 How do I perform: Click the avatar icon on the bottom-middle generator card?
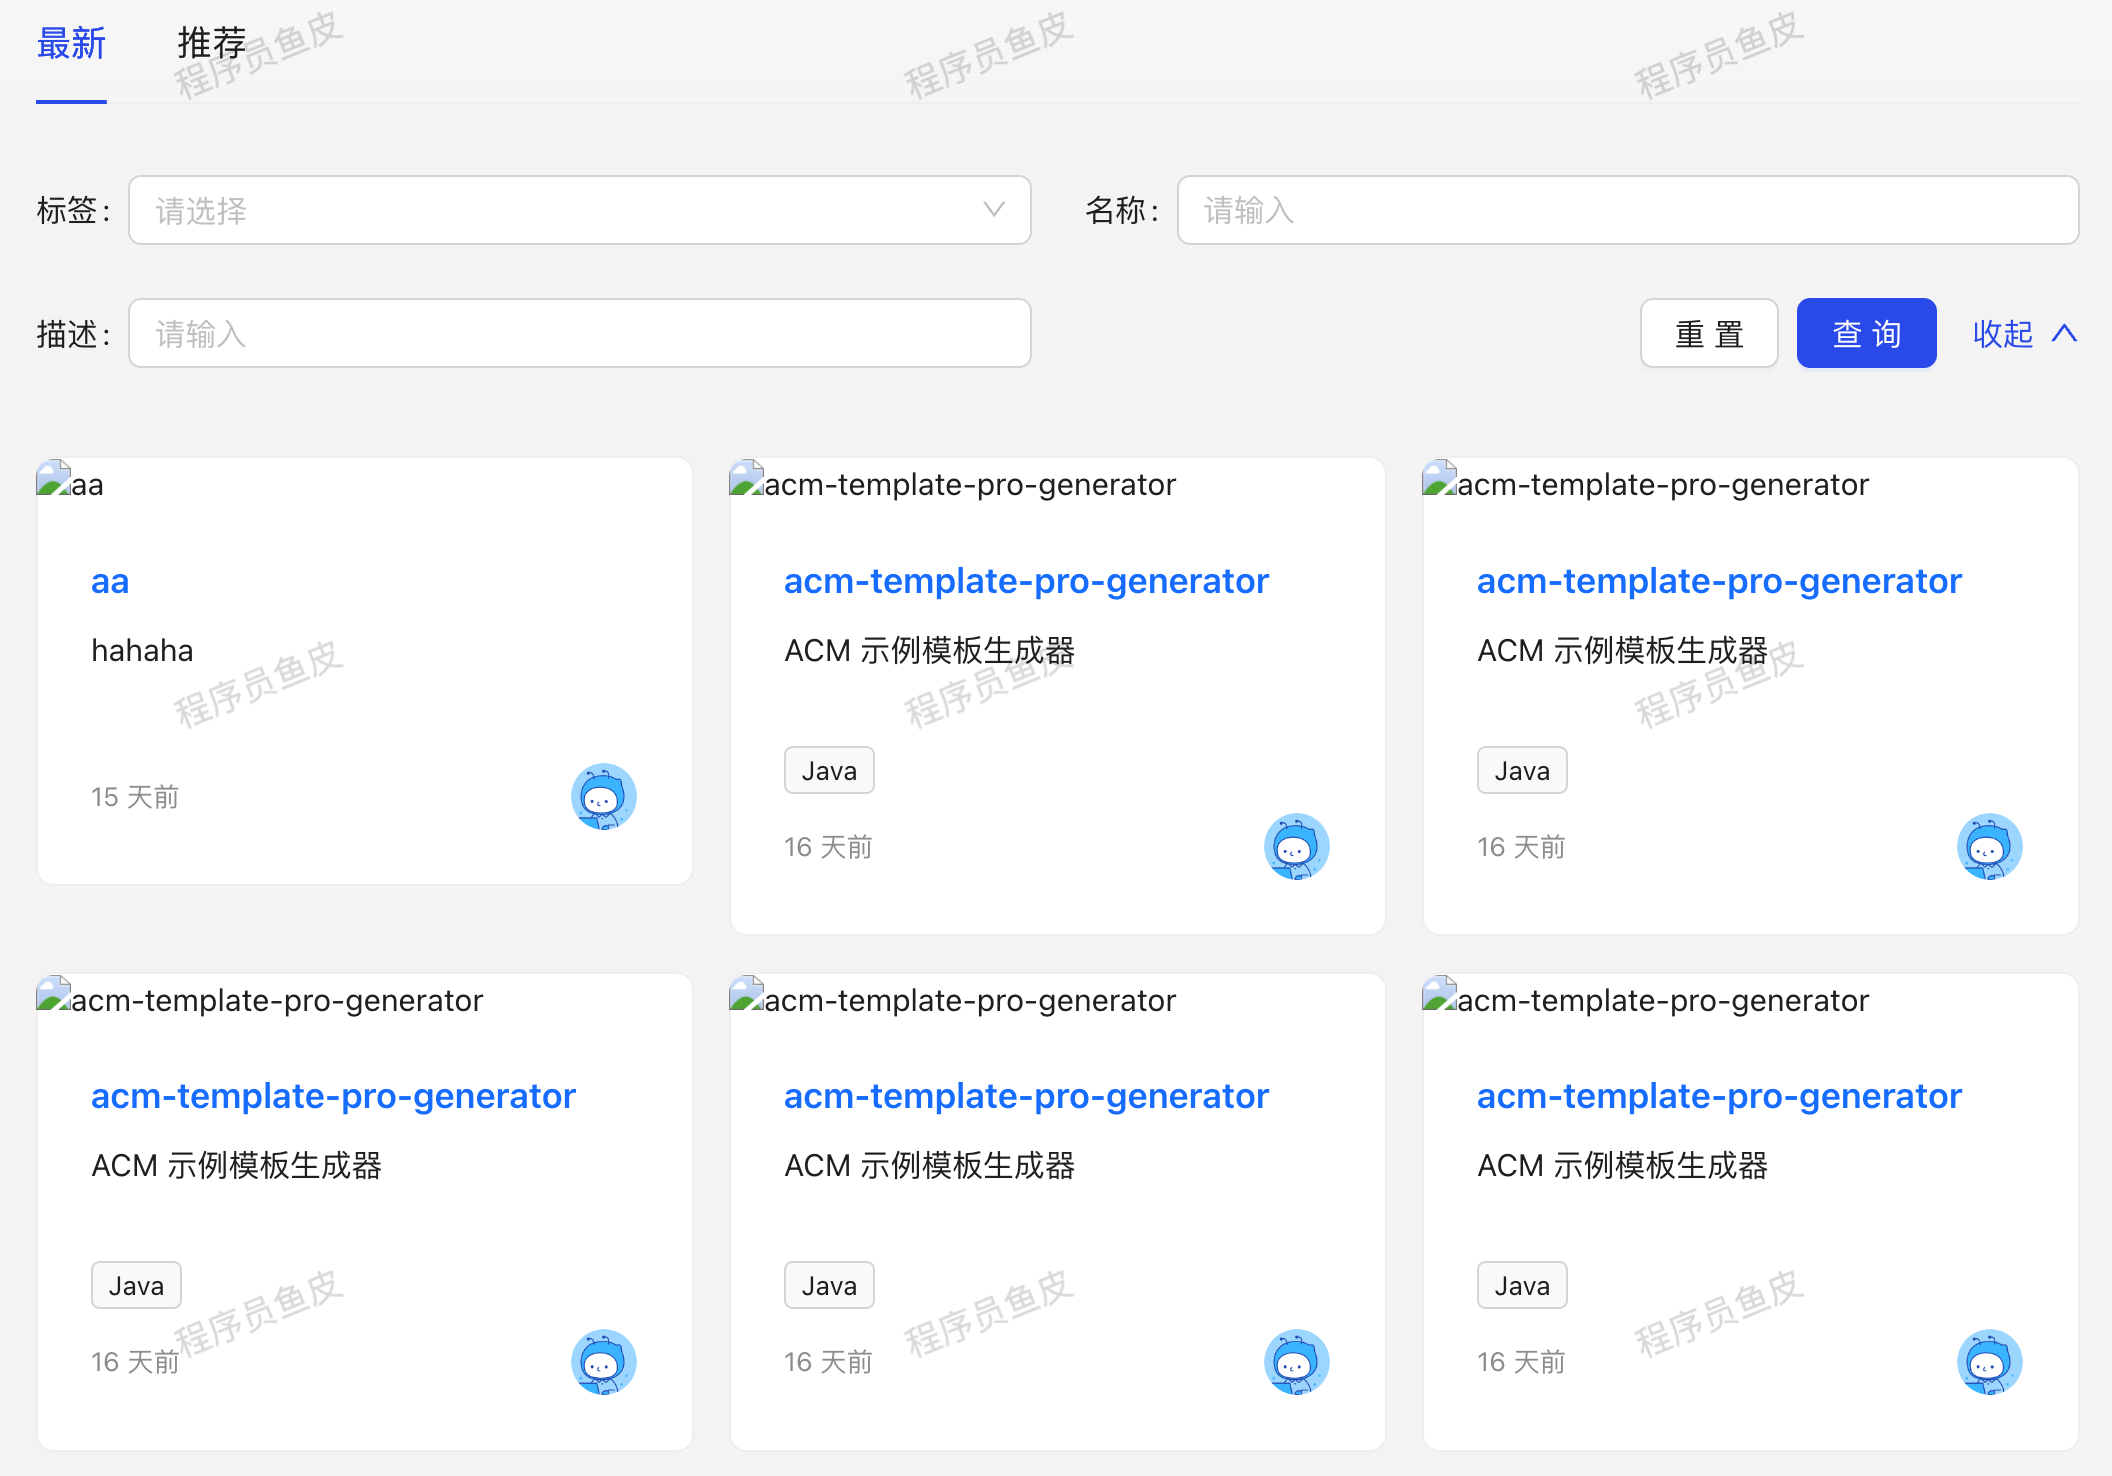click(1296, 1361)
